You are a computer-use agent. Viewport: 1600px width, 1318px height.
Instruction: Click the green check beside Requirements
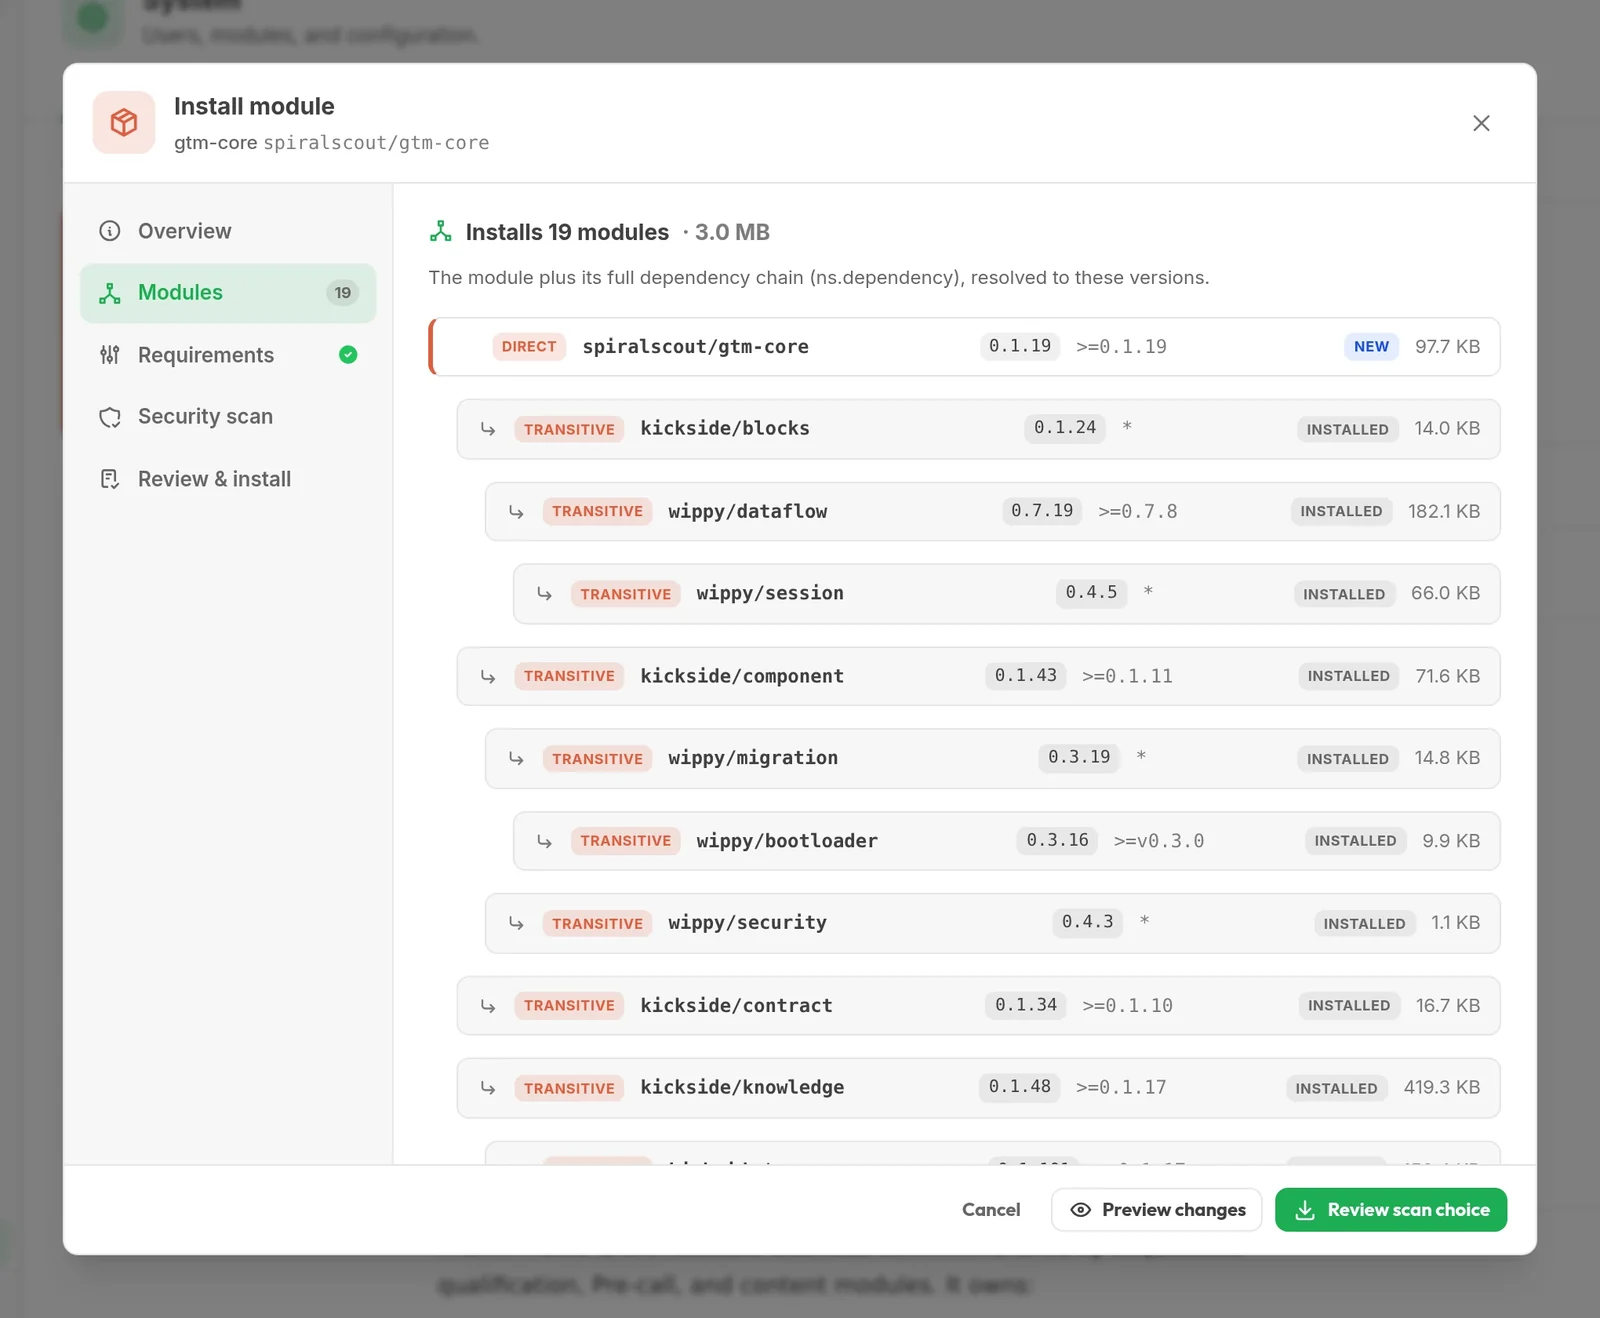point(348,355)
